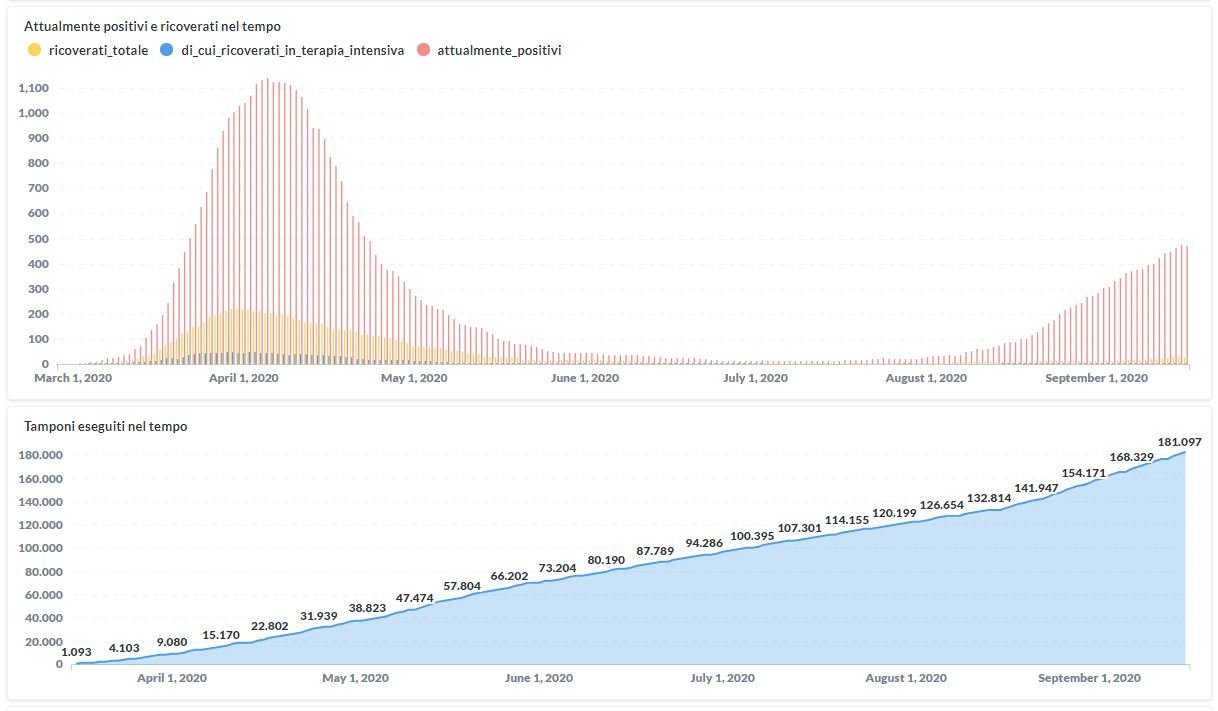Open the 'Tamponi eseguiti nel tempo' chart title
Viewport: 1218px width, 711px height.
pyautogui.click(x=106, y=426)
